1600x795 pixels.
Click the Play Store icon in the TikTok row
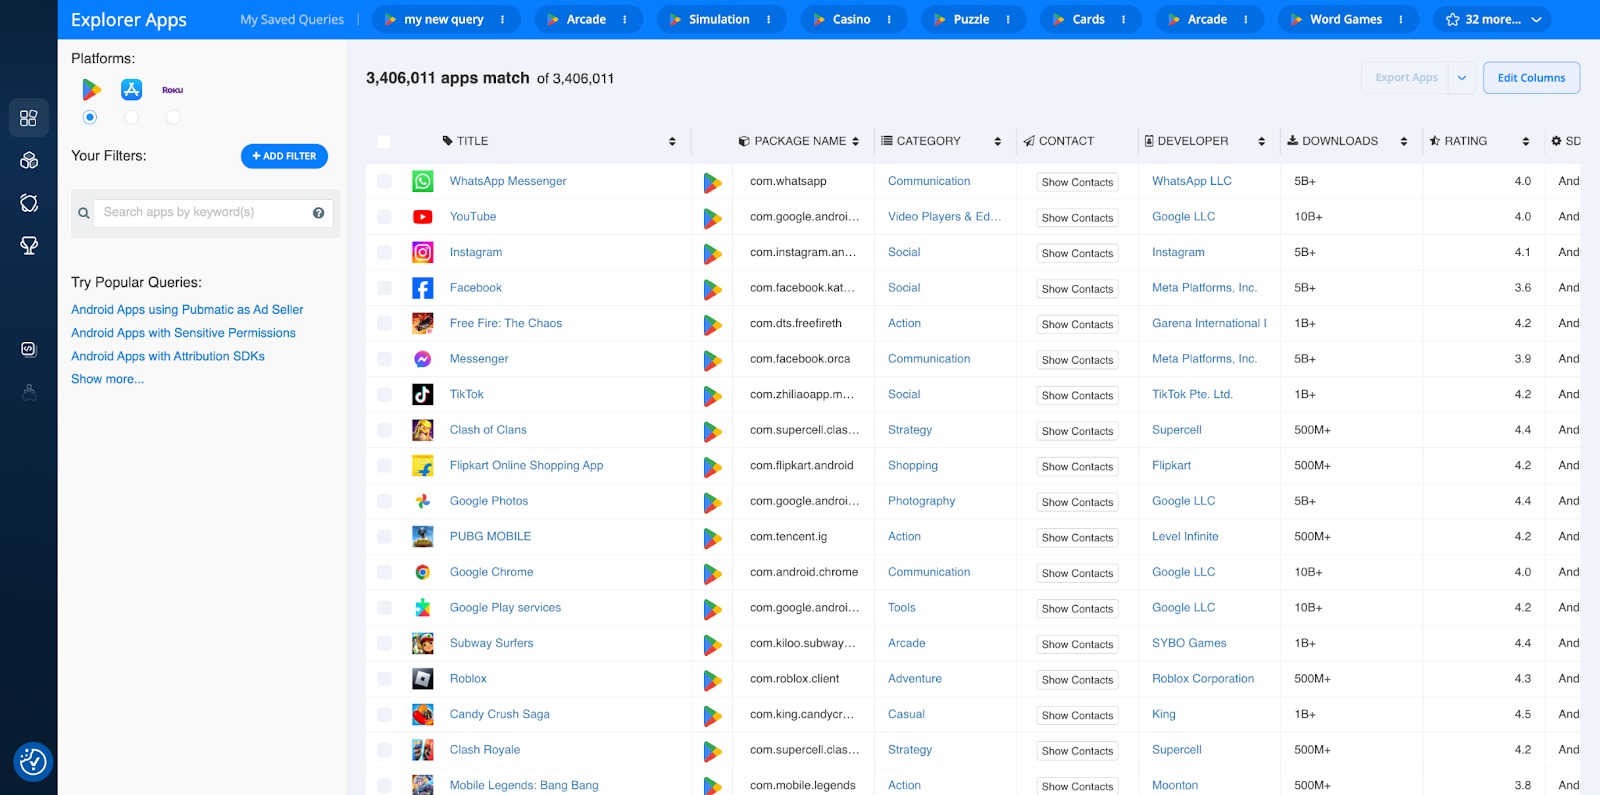tap(712, 395)
